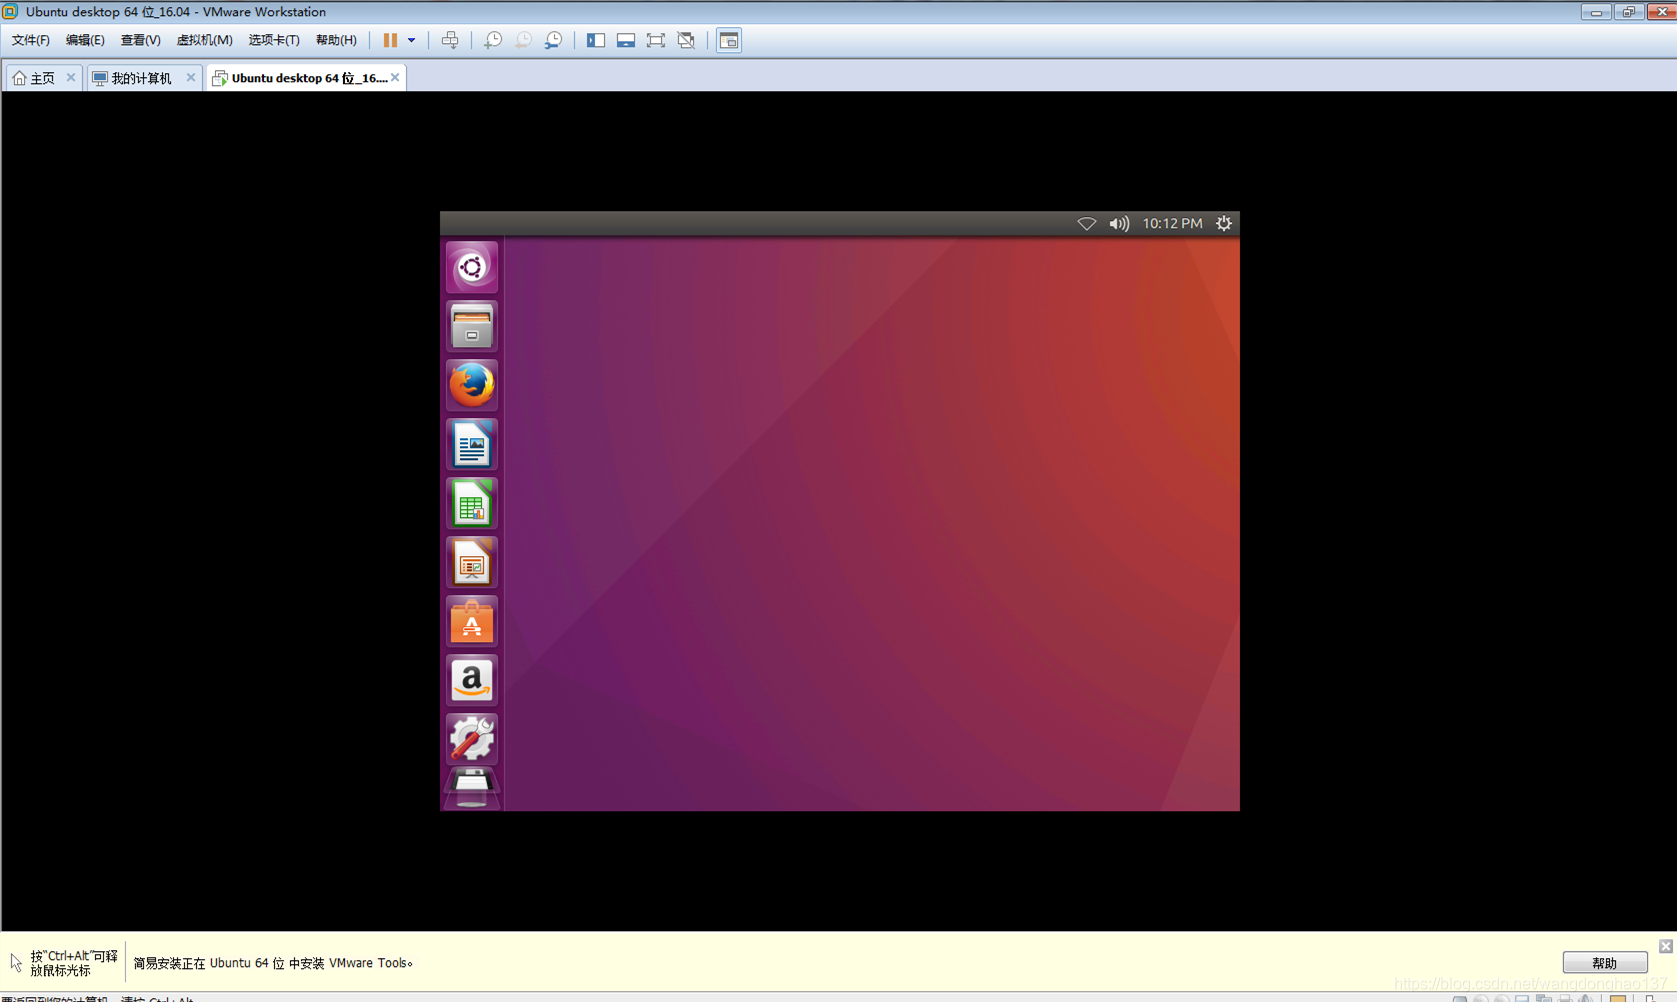Click the 10:12 PM clock
The width and height of the screenshot is (1677, 1002).
click(1172, 224)
